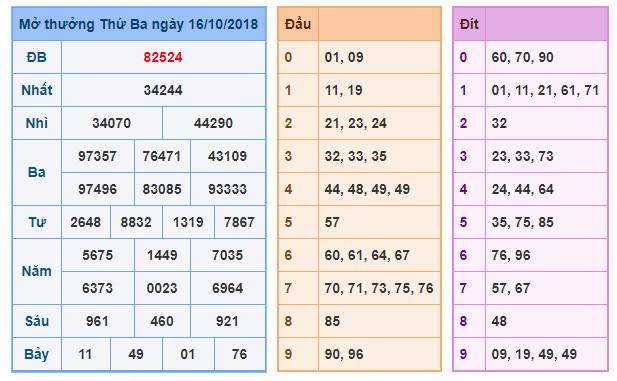
Task: Click the 'Đít' table header
Action: click(x=469, y=24)
